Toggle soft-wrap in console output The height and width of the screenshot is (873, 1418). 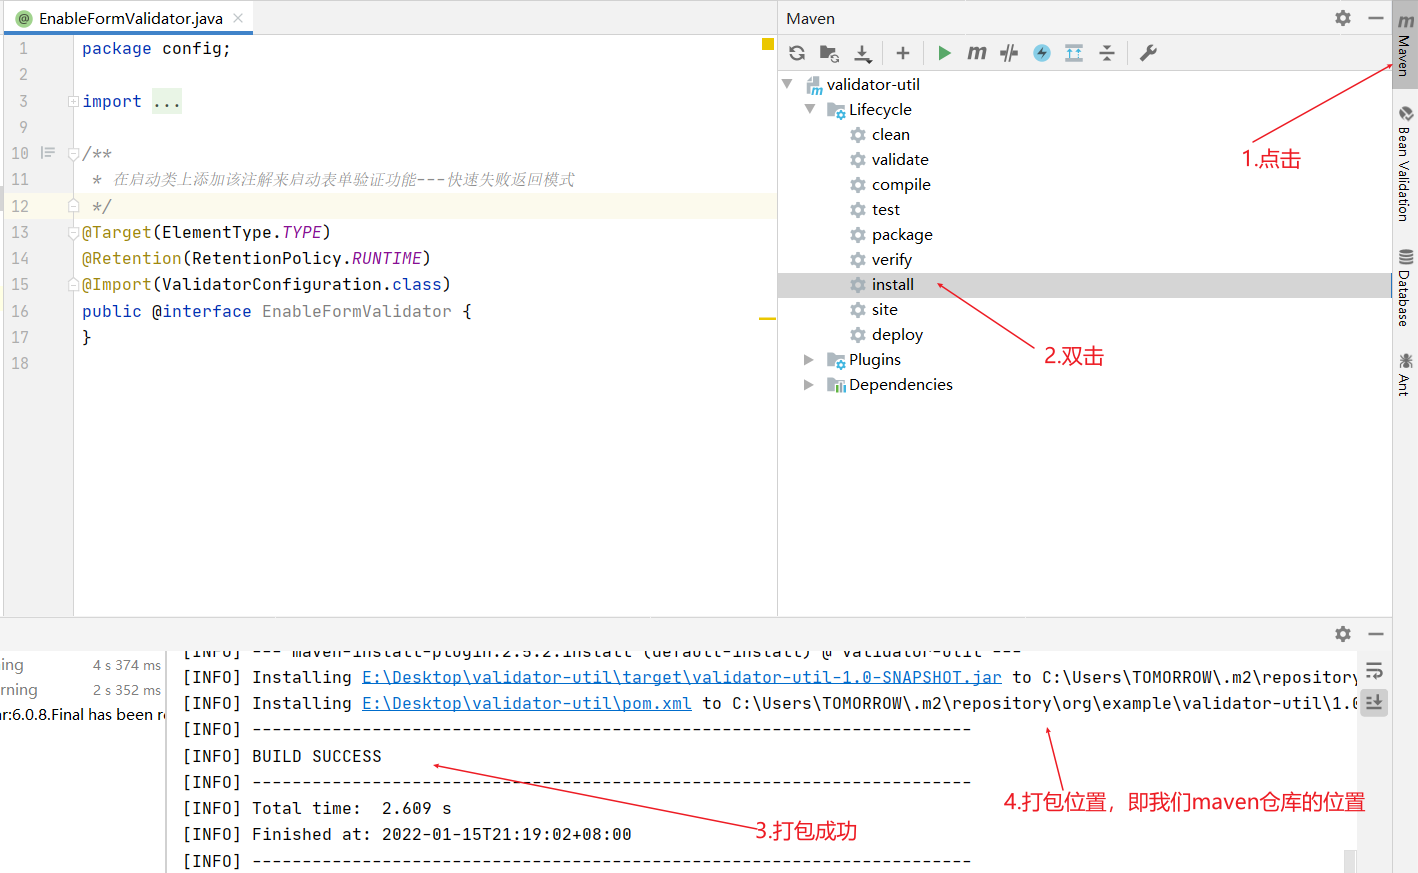[1375, 671]
